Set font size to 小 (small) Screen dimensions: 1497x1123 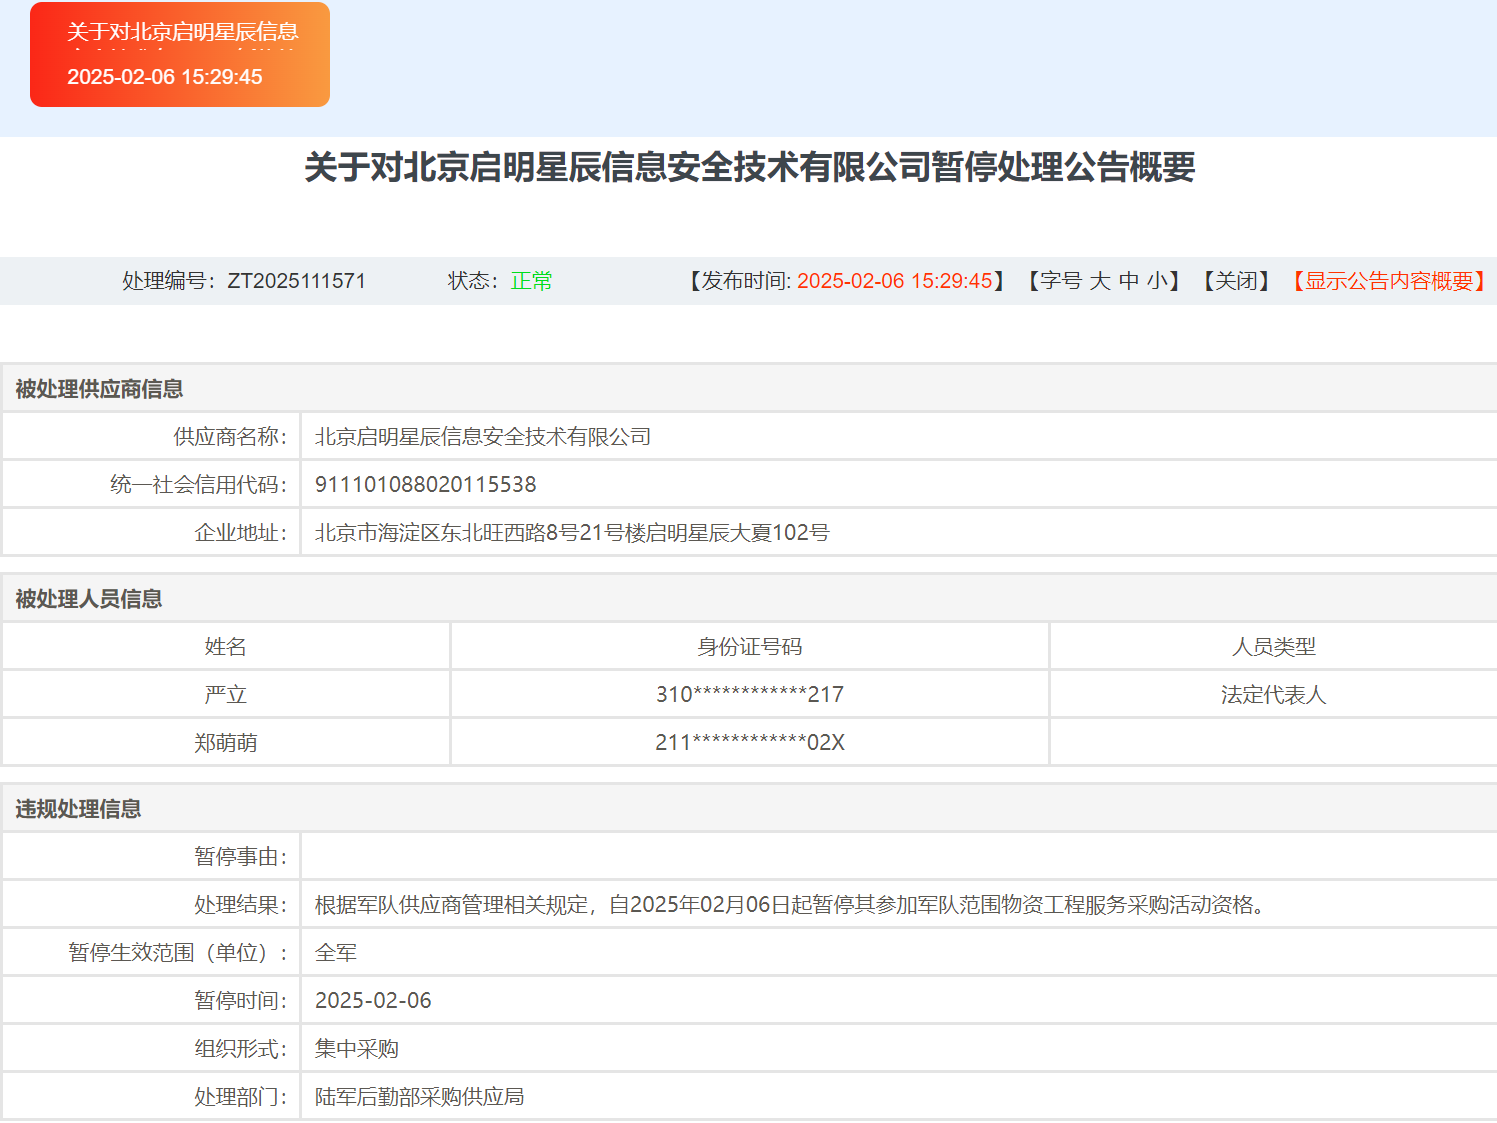[x=1156, y=281]
